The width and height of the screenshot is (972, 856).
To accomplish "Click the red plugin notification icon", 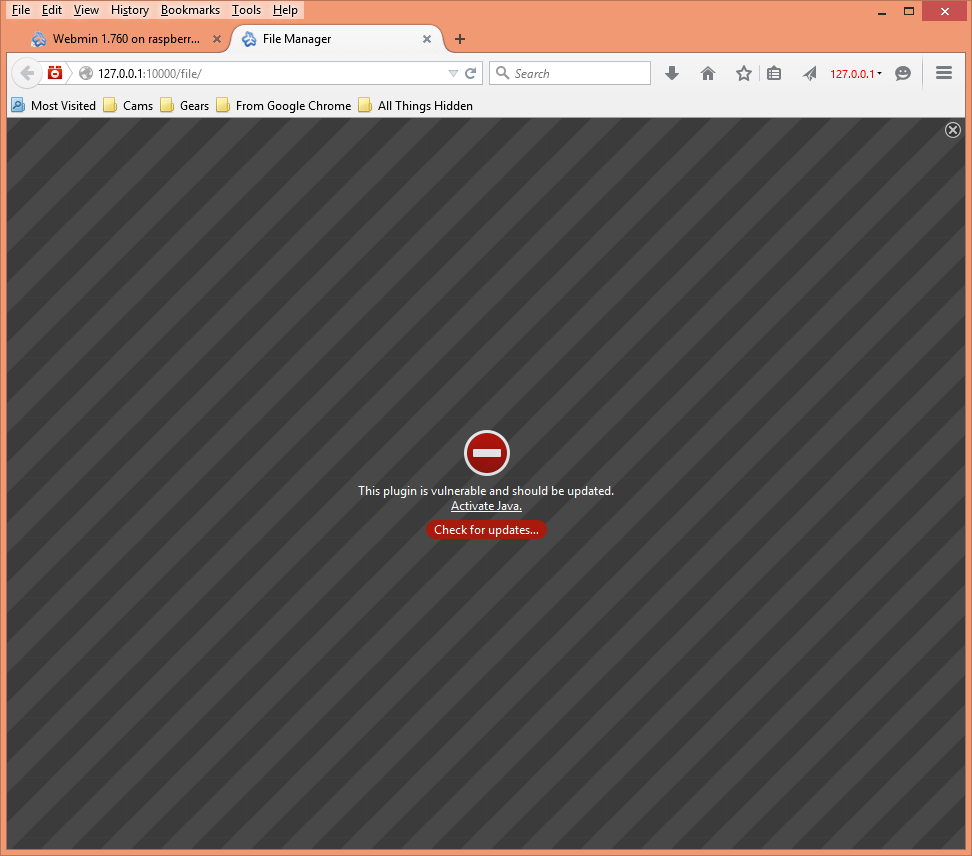I will (x=55, y=73).
